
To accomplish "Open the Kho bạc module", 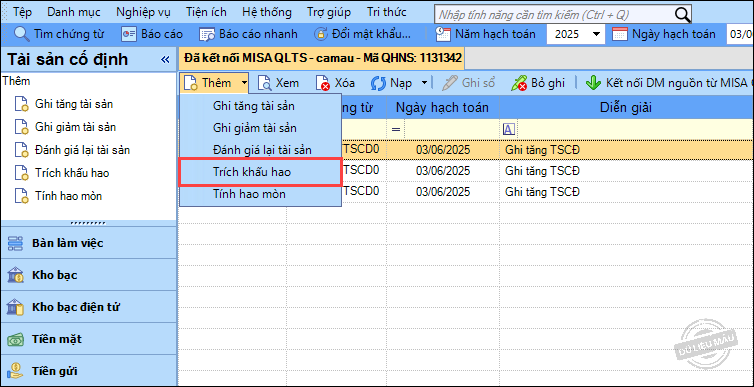I will point(89,275).
